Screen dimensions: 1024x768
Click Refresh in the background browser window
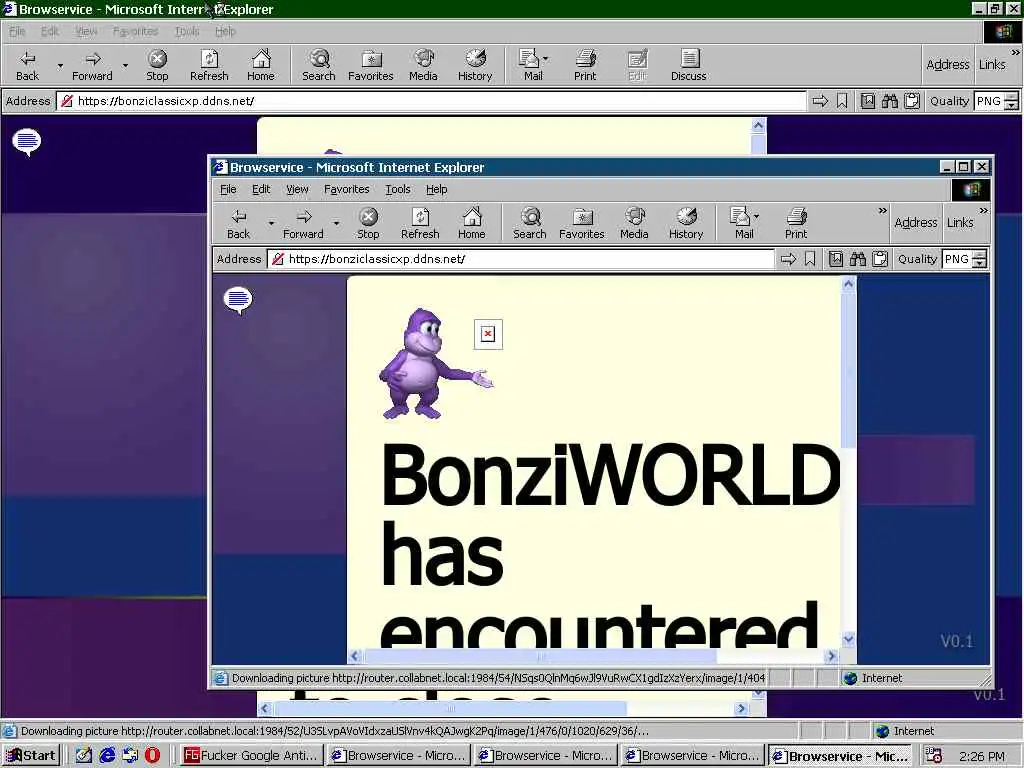(x=209, y=65)
